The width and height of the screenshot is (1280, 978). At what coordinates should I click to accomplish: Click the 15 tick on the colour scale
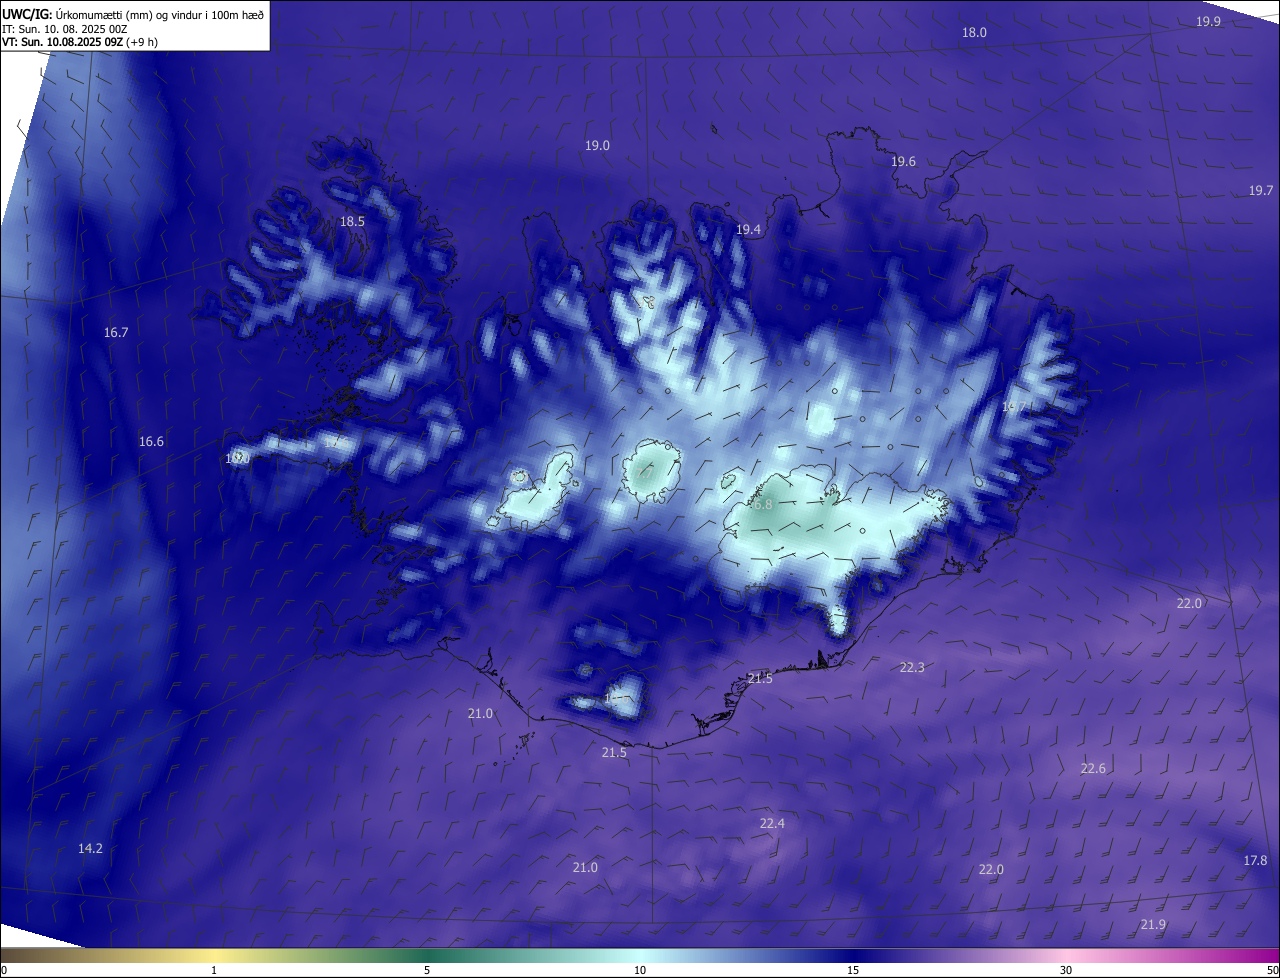(853, 970)
